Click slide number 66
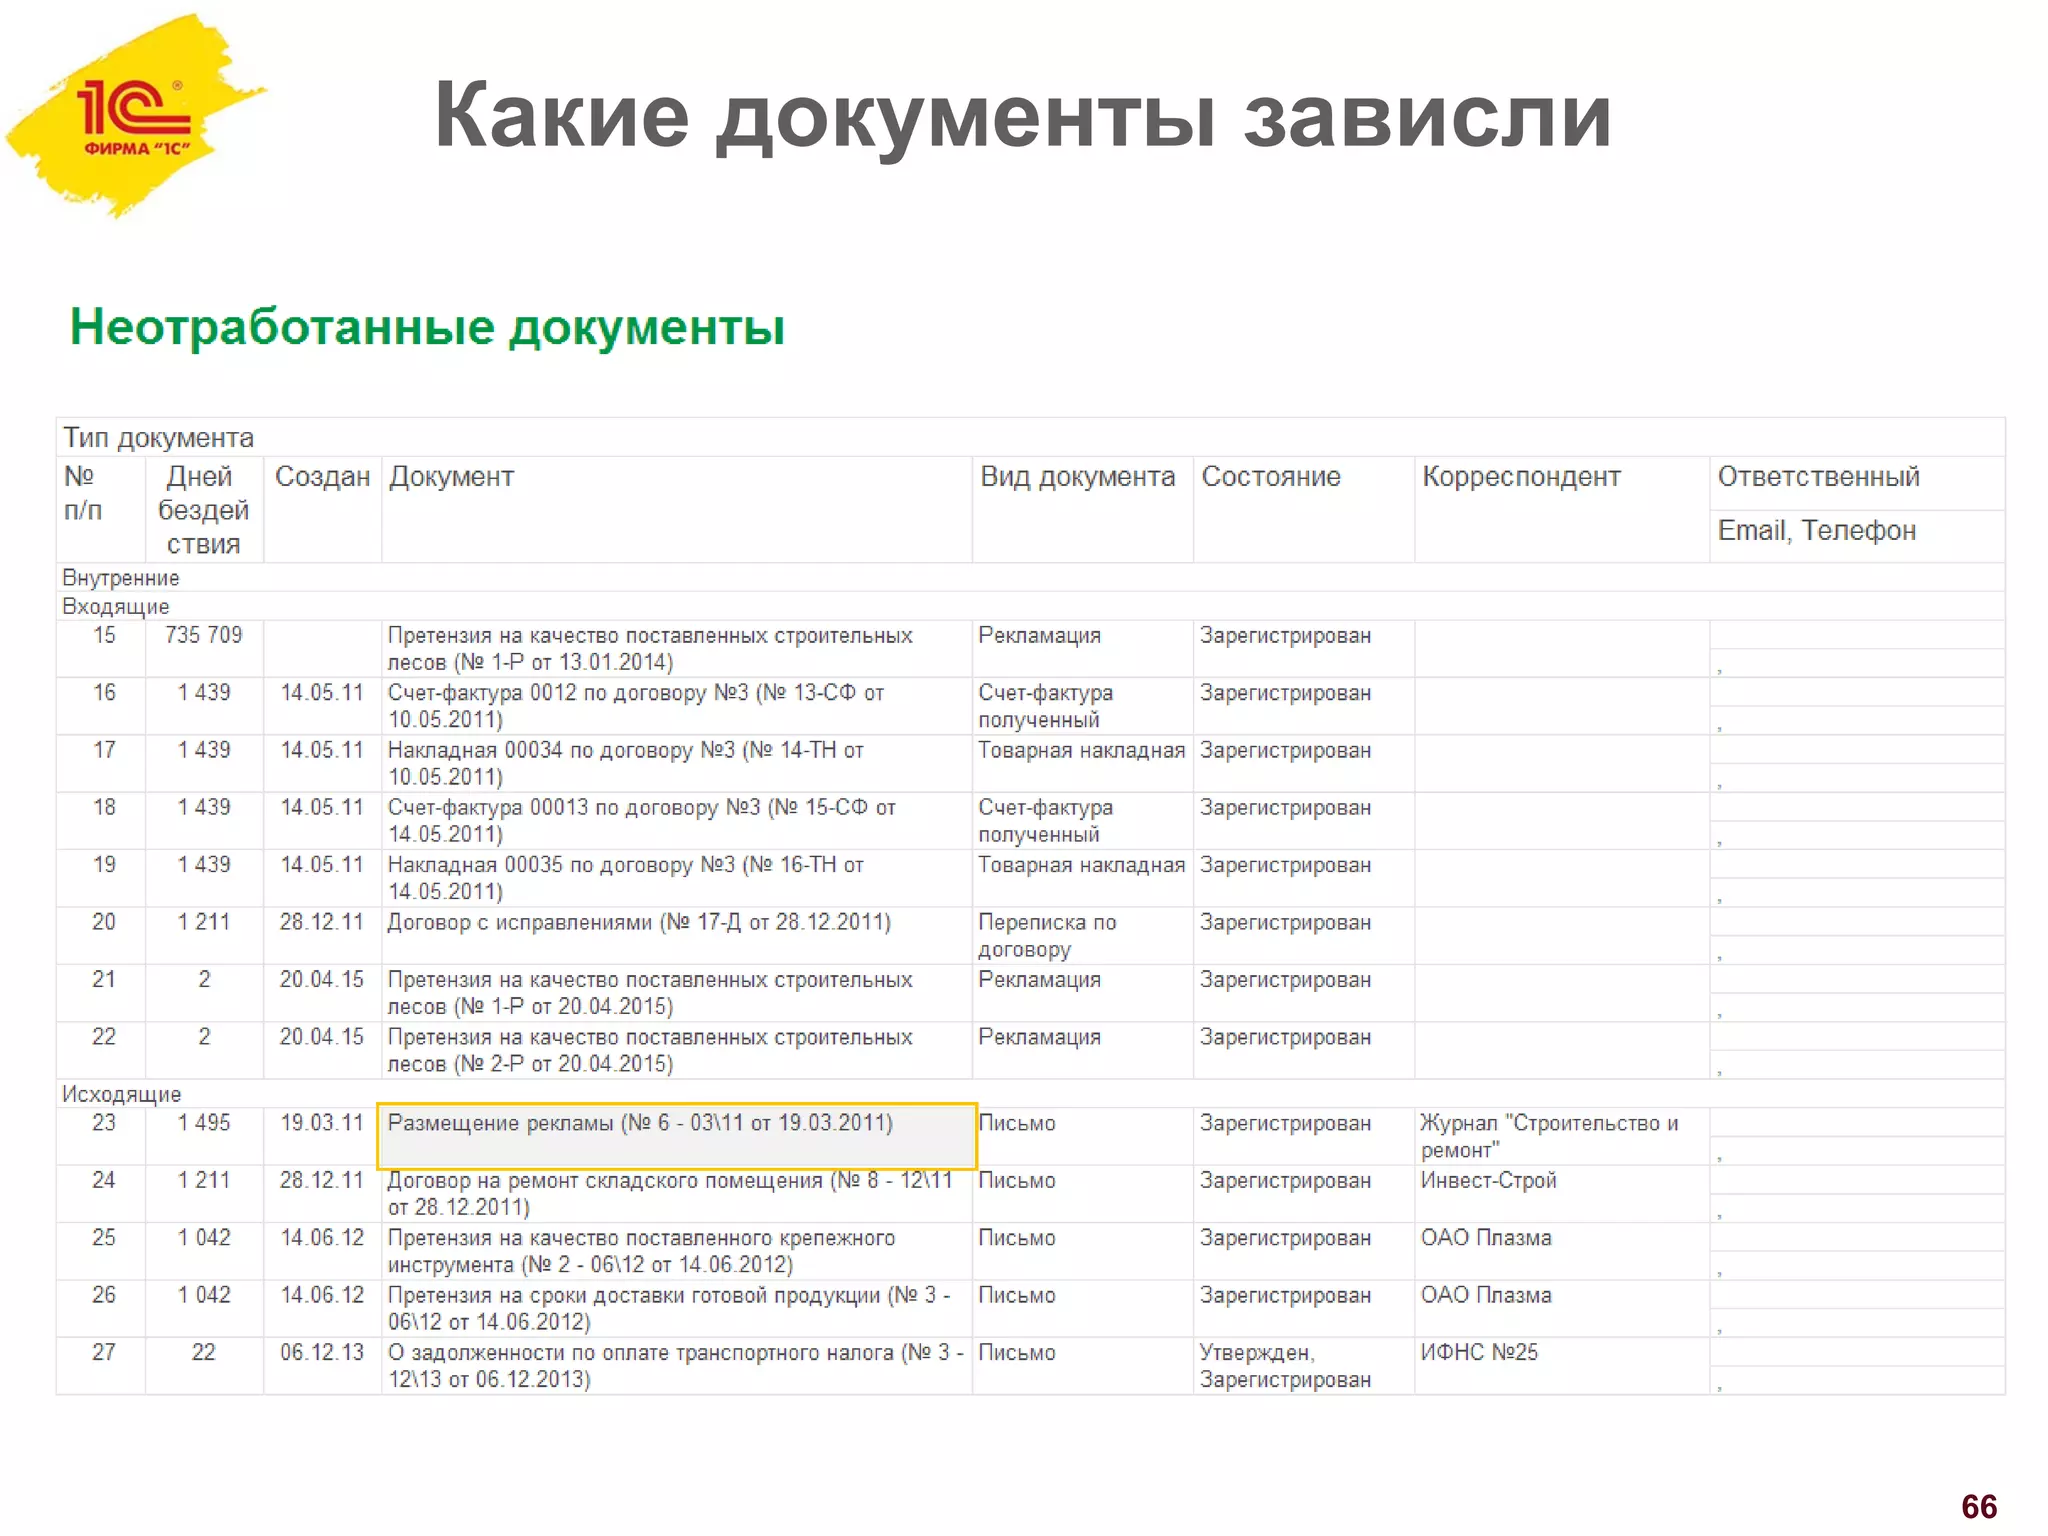 1979,1506
